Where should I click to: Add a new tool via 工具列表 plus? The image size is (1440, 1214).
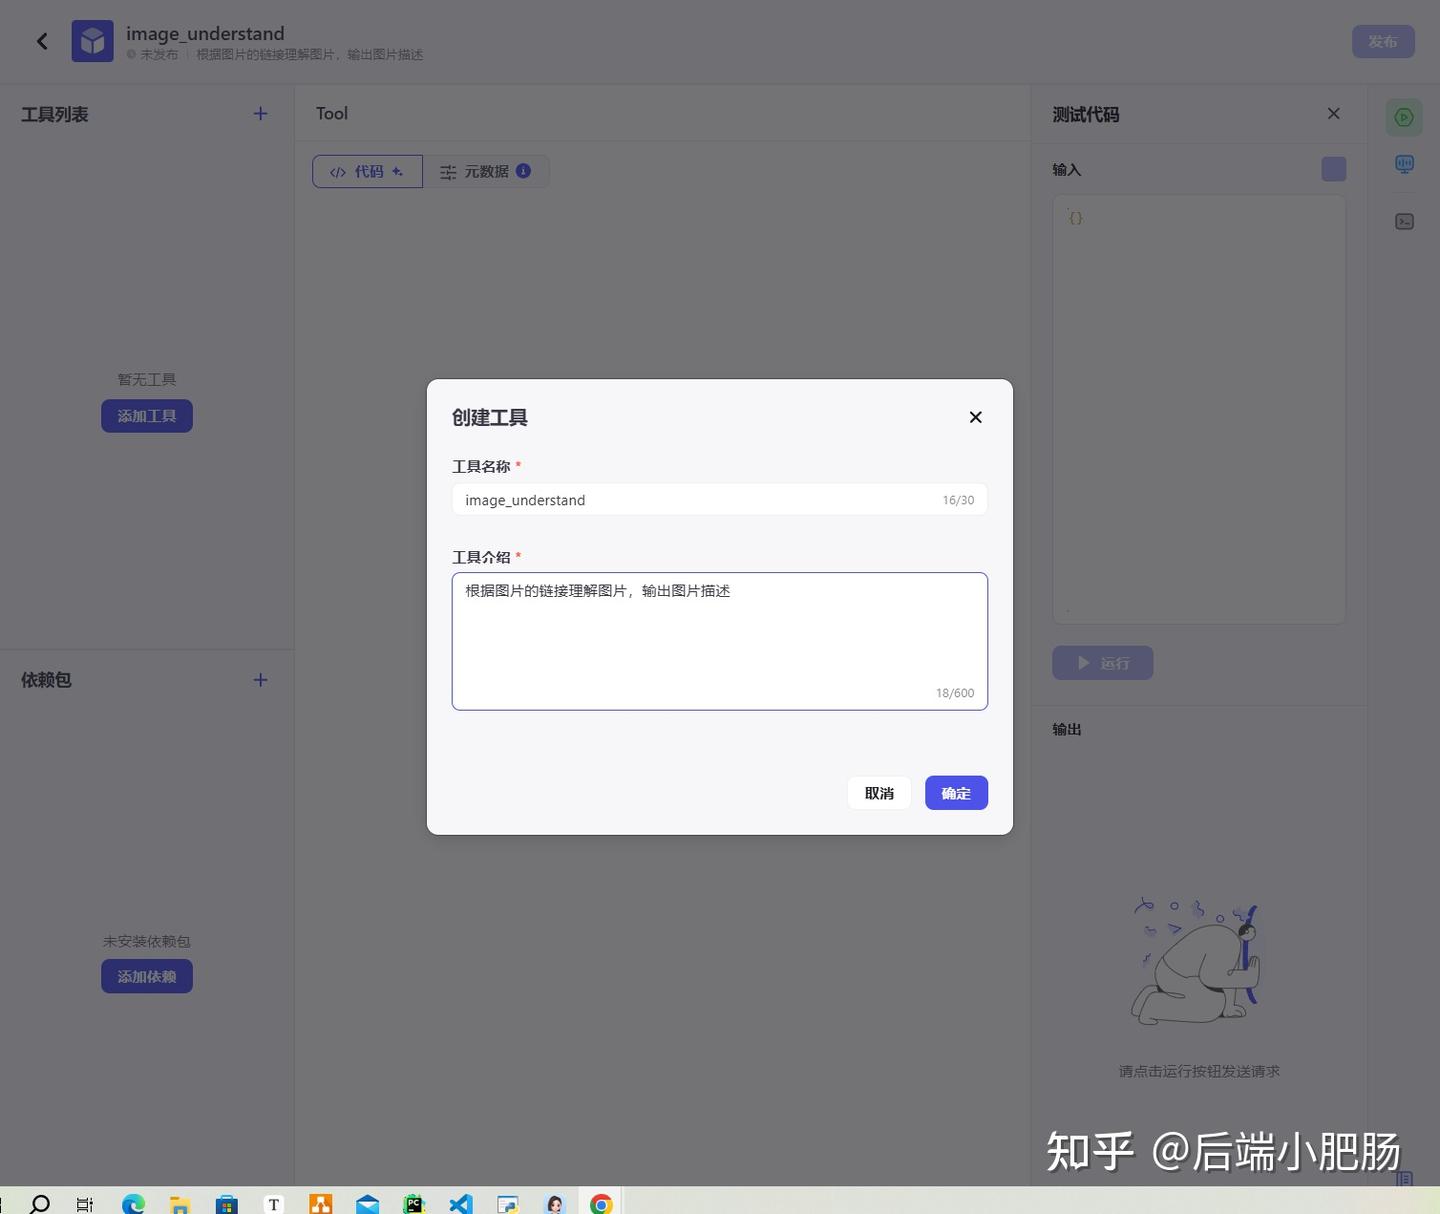pyautogui.click(x=260, y=114)
